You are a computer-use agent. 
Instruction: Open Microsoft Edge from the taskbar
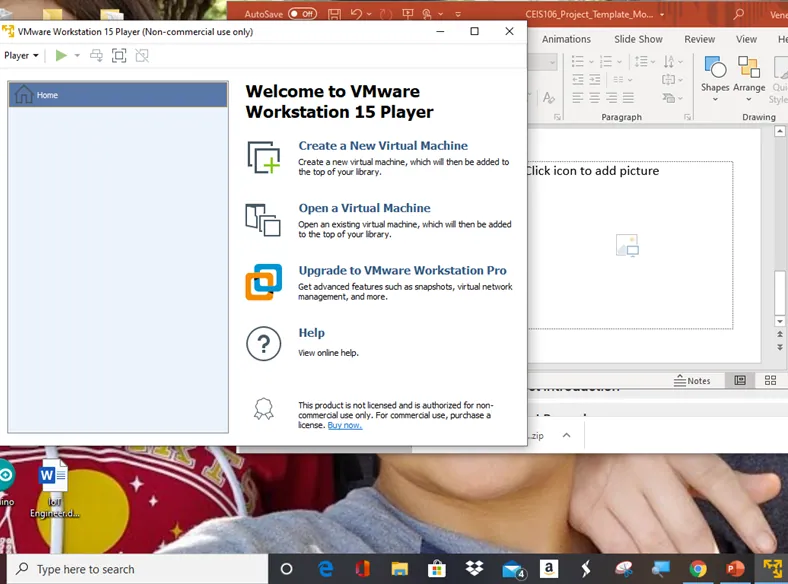pos(326,569)
